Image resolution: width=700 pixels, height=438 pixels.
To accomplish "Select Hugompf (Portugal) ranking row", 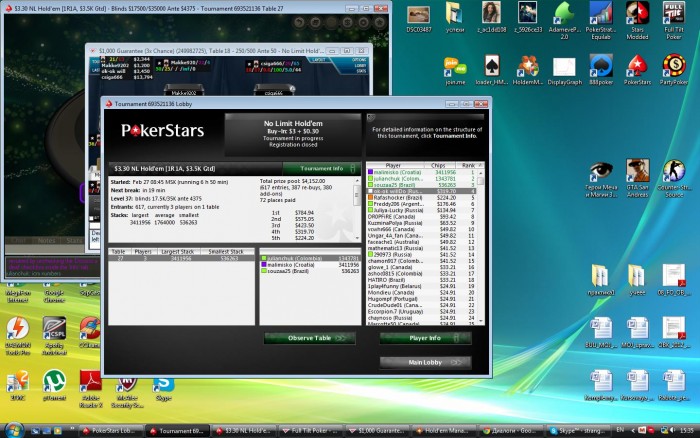I will coord(421,299).
